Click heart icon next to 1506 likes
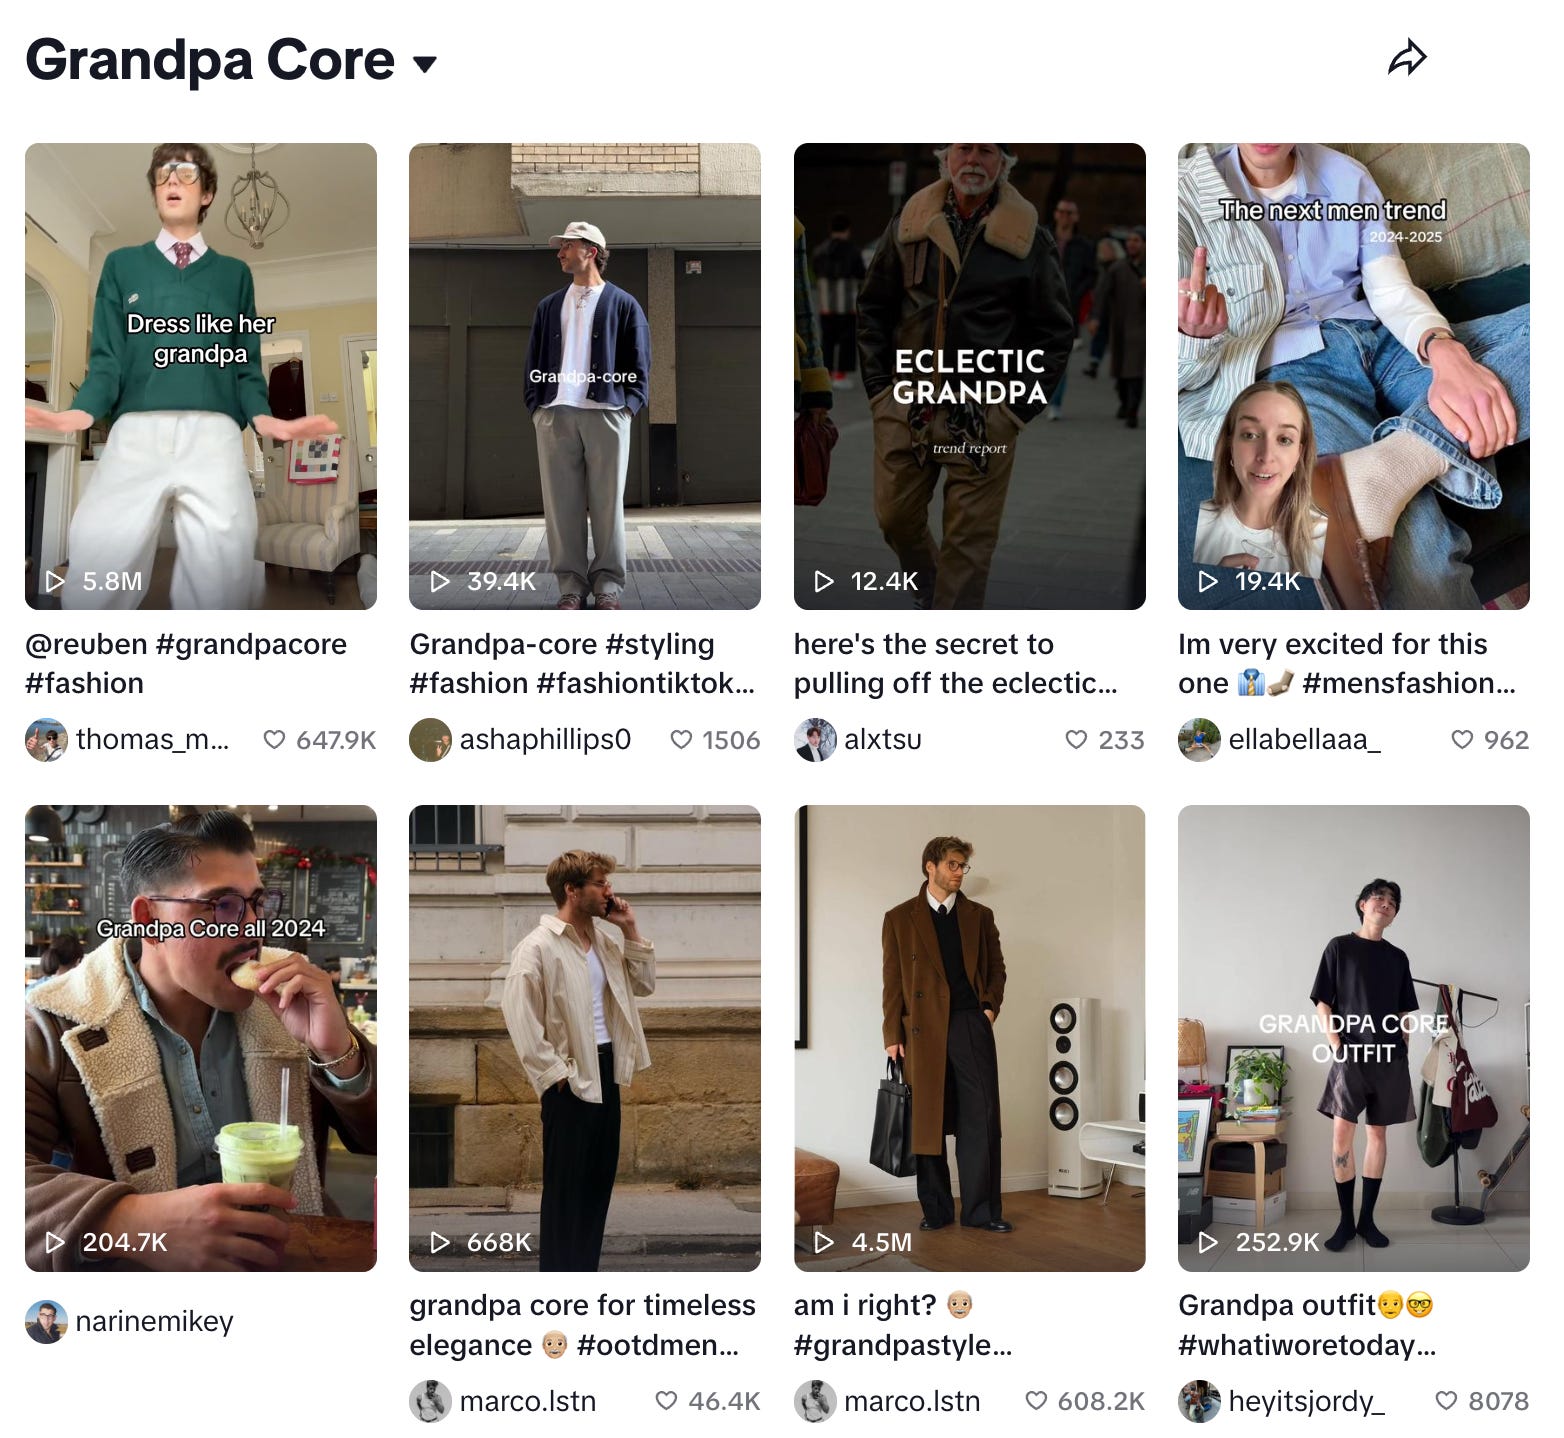 [x=681, y=739]
